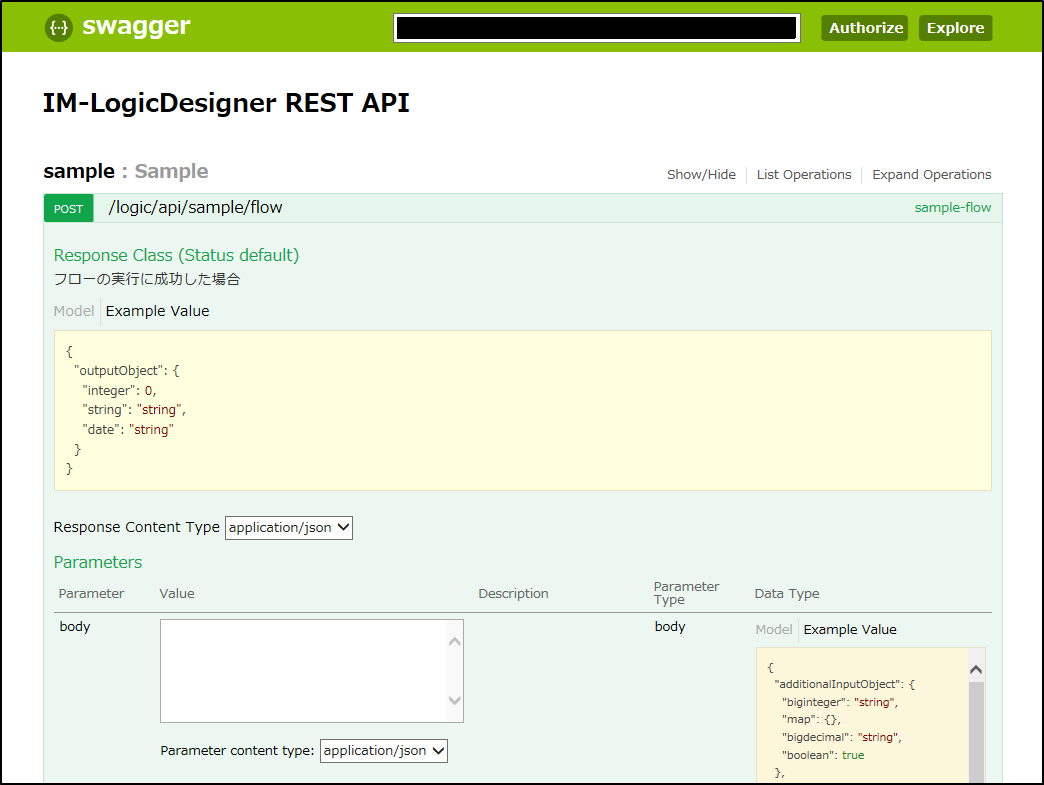Screen dimensions: 1044x785
Task: Click the sample-flow operation name
Action: (x=952, y=208)
